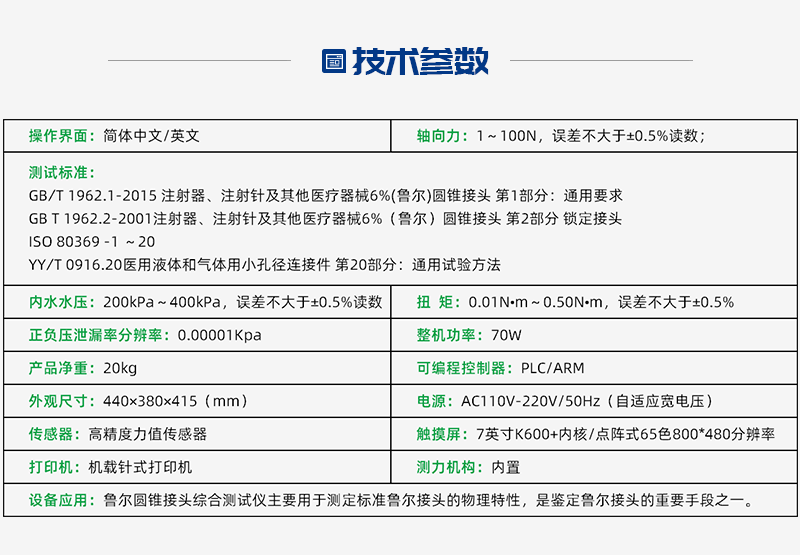Select the YY/T 0916.20 standard line
Screen dimensions: 800x555
click(264, 265)
